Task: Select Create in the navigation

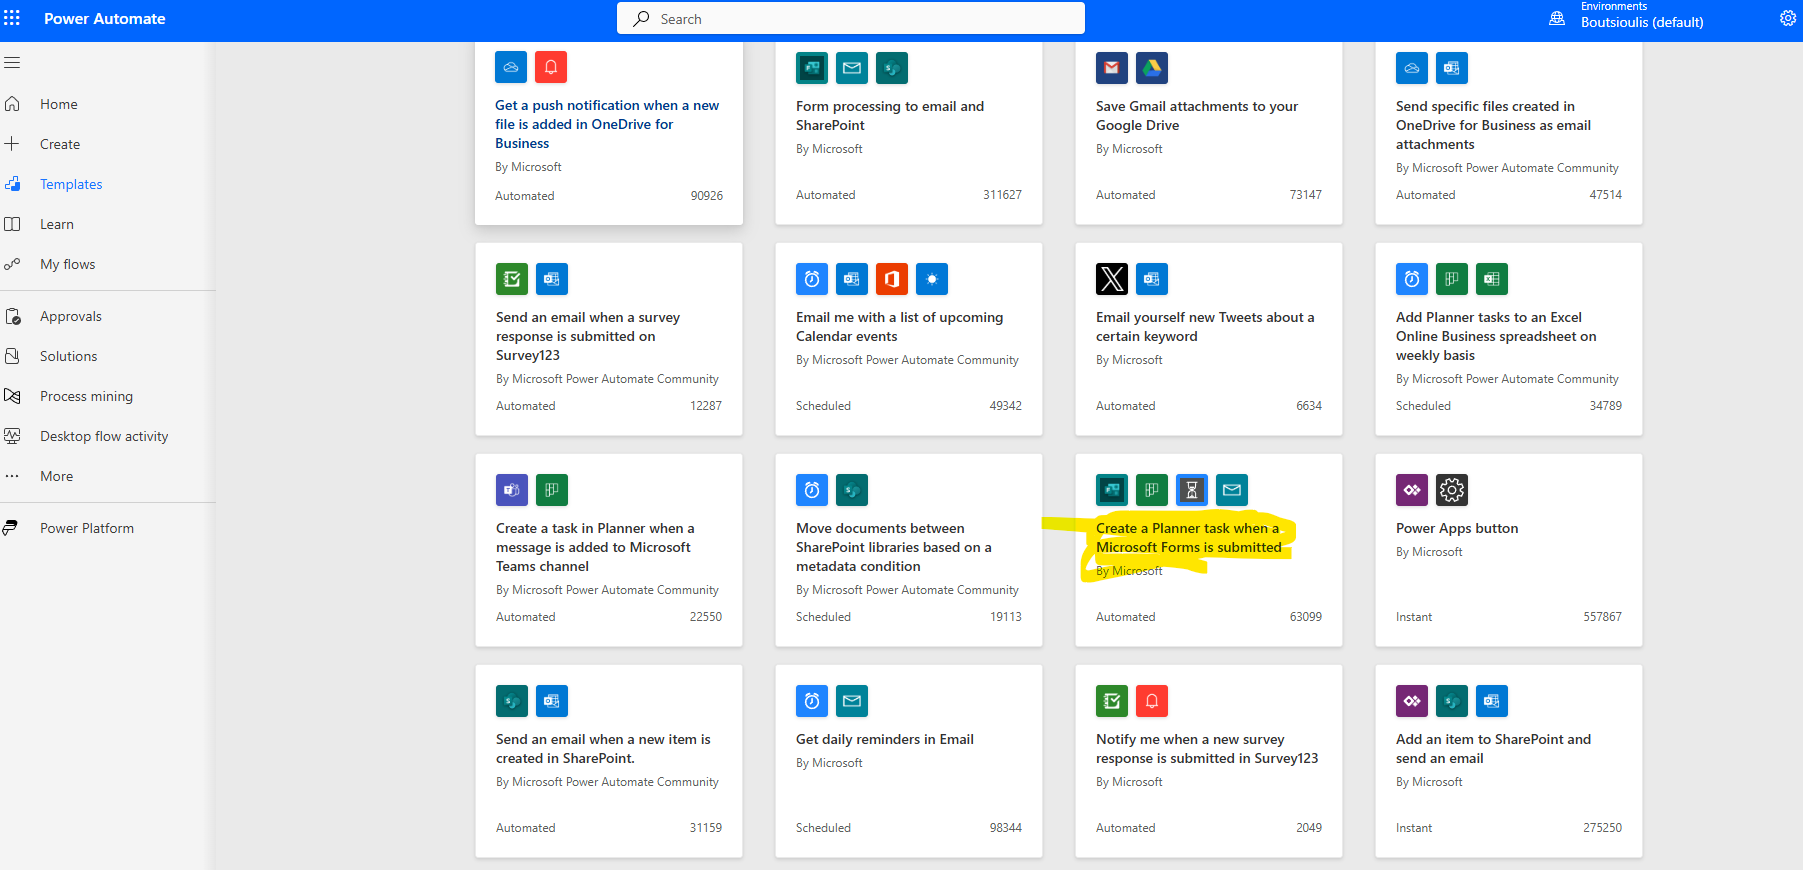Action: tap(60, 144)
